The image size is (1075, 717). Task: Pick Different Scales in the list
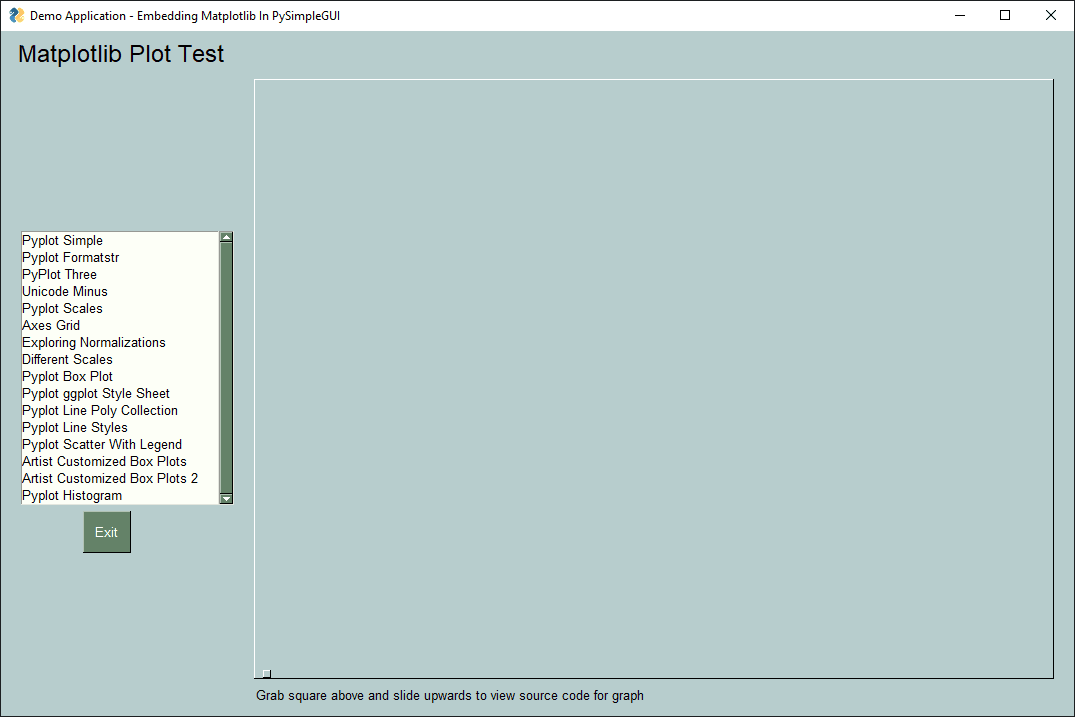67,360
